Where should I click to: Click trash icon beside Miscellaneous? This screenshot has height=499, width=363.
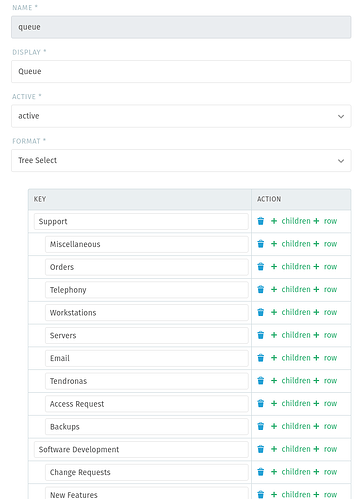coord(261,244)
